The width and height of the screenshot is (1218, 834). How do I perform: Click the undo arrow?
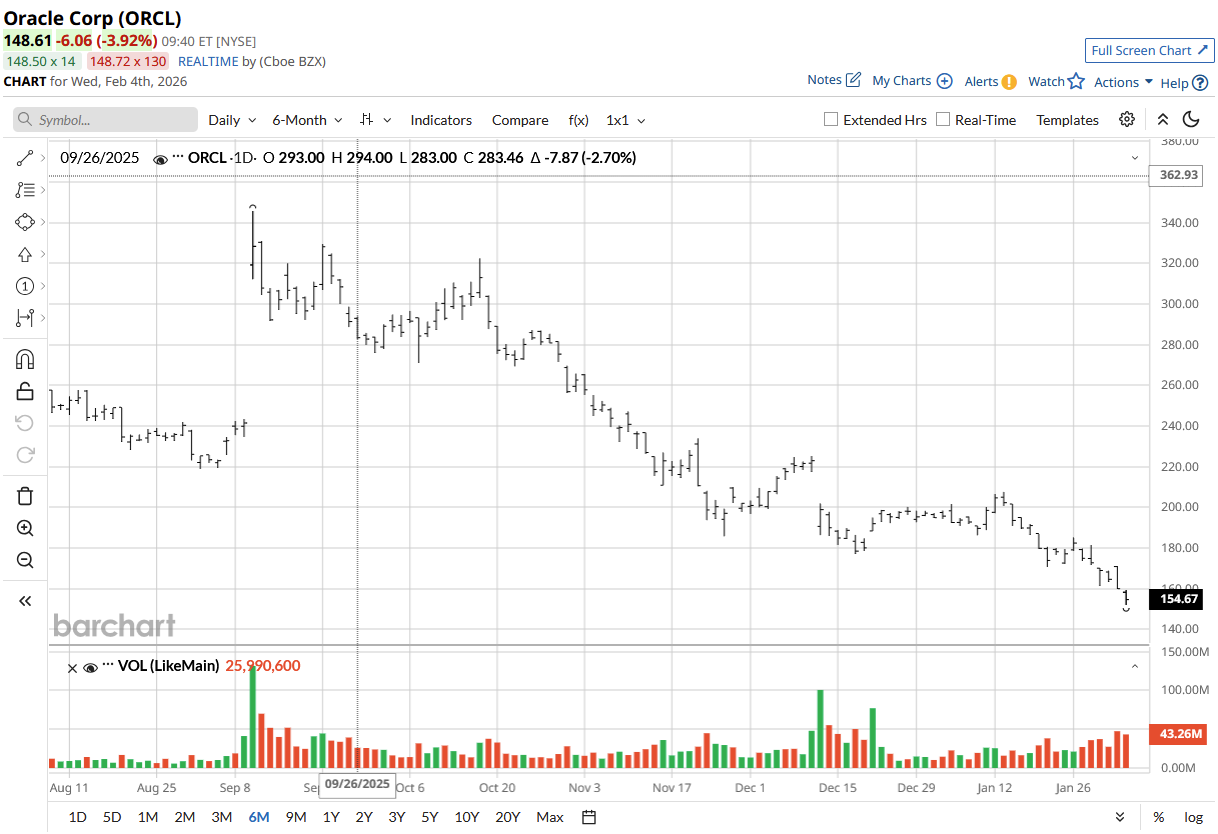[25, 423]
